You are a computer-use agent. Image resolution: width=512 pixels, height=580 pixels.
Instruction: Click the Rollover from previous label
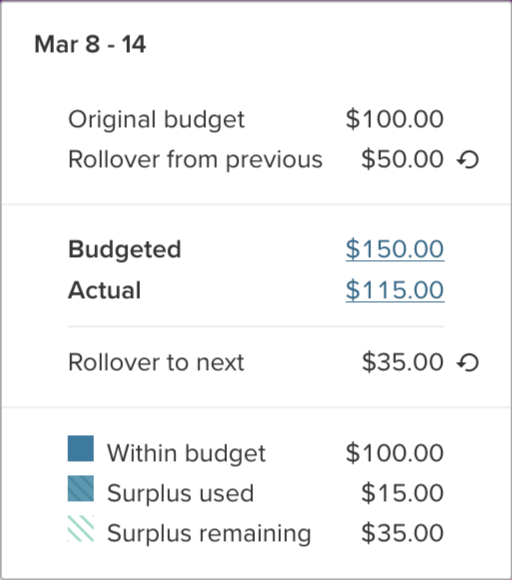[195, 160]
